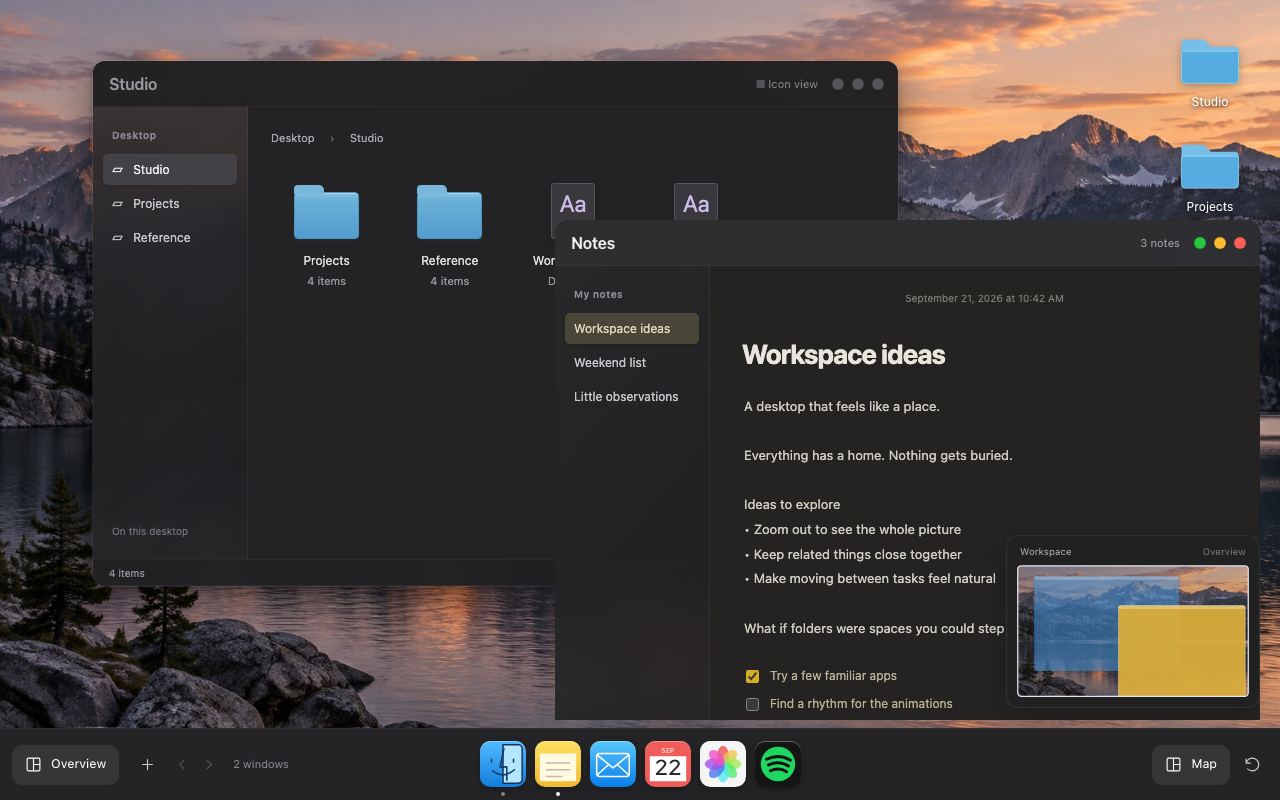Open the Workspace ideas note
The height and width of the screenshot is (800, 1280).
pyautogui.click(x=632, y=328)
